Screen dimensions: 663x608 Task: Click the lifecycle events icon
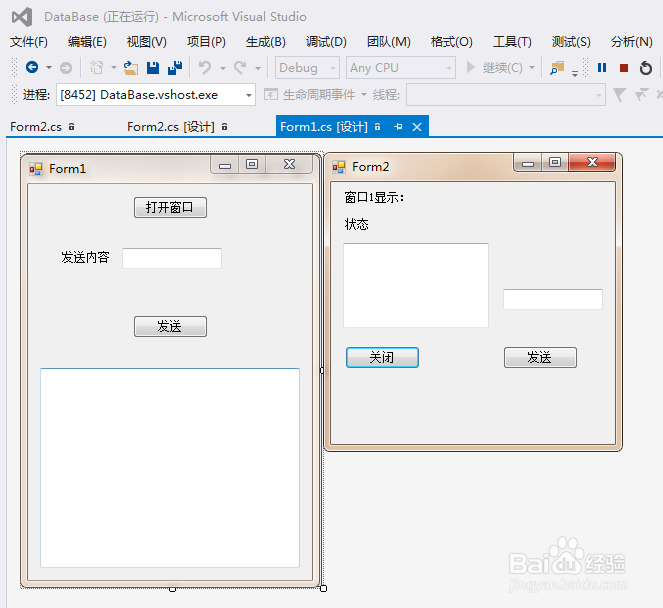coord(271,95)
